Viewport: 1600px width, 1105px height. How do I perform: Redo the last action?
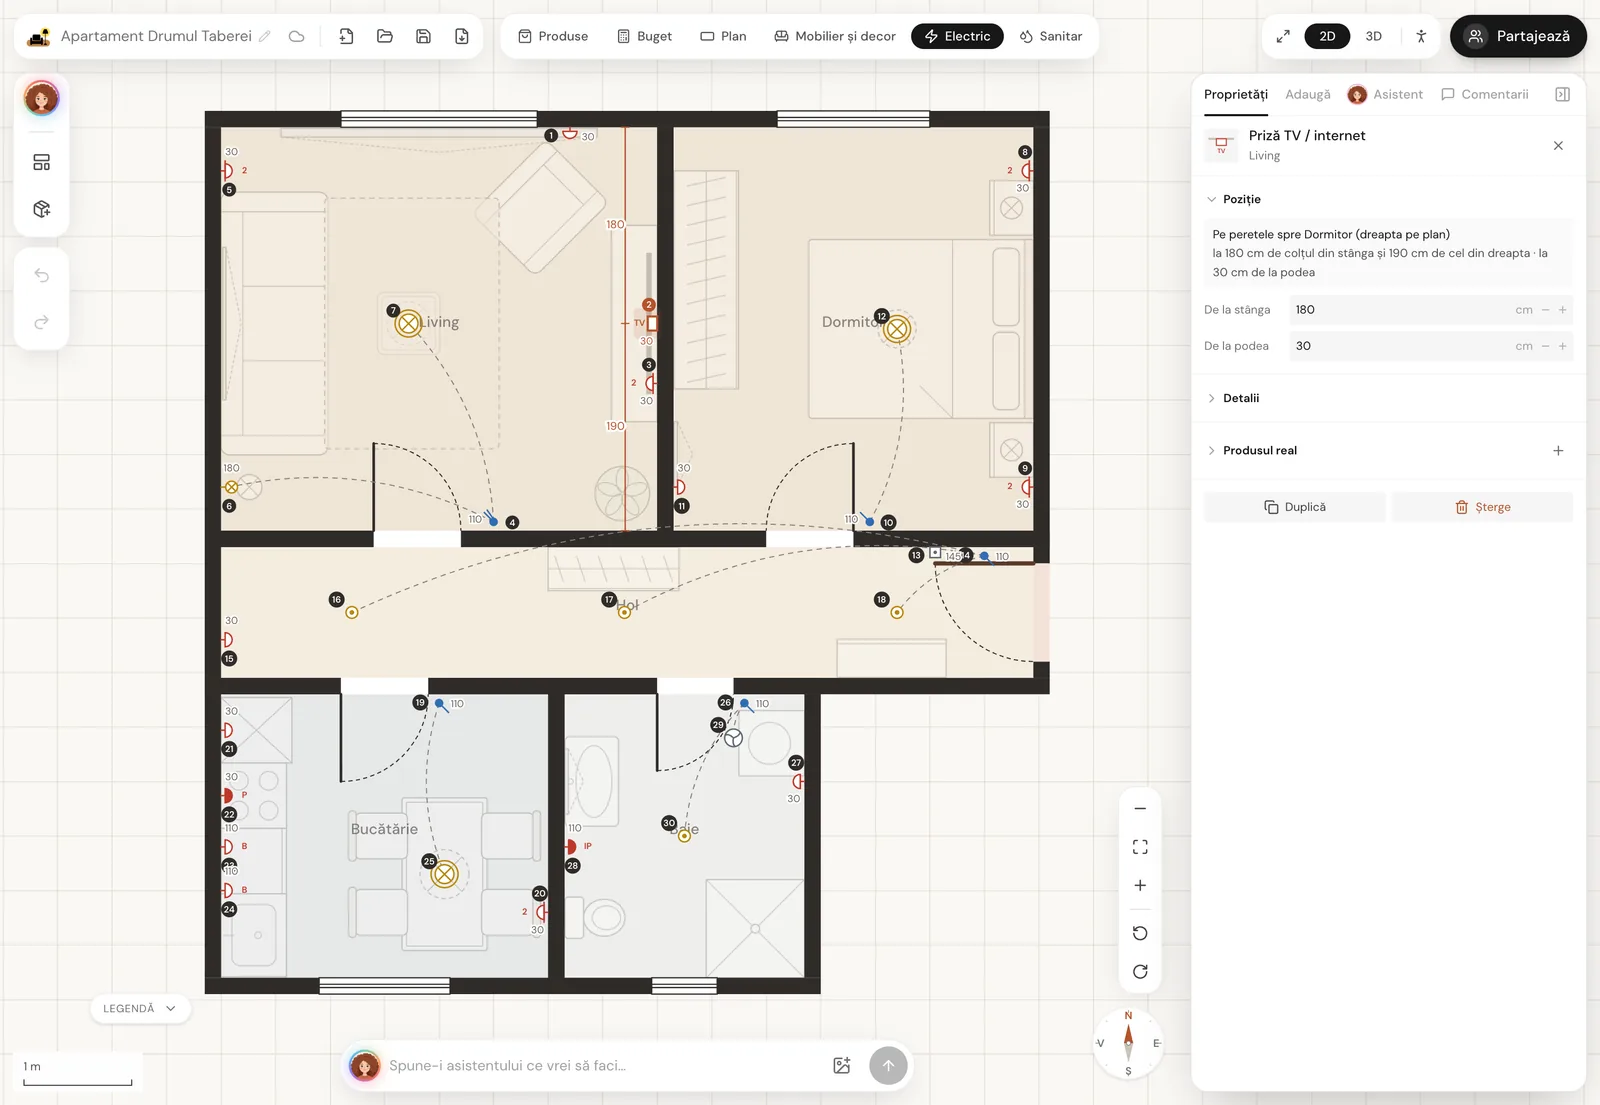tap(41, 322)
